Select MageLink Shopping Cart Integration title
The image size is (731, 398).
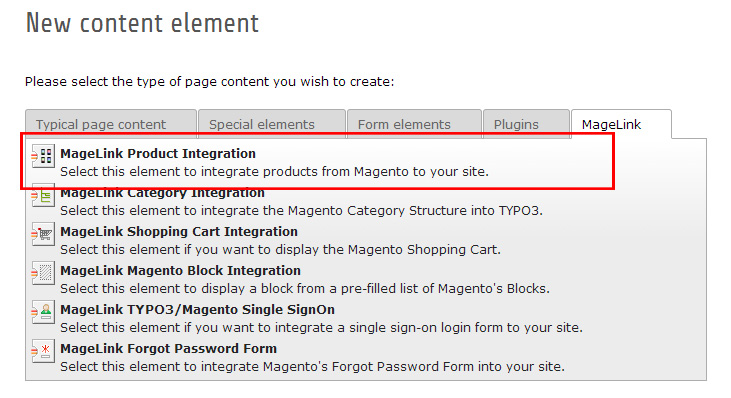179,232
